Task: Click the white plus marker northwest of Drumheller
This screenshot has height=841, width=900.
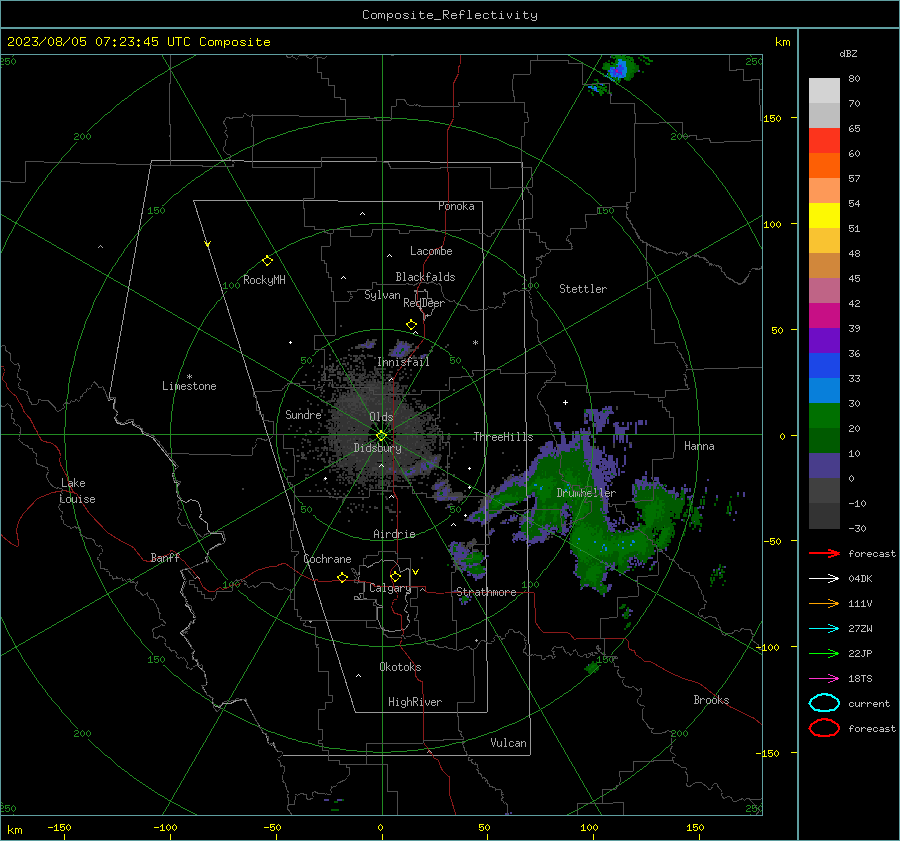Action: tap(565, 402)
